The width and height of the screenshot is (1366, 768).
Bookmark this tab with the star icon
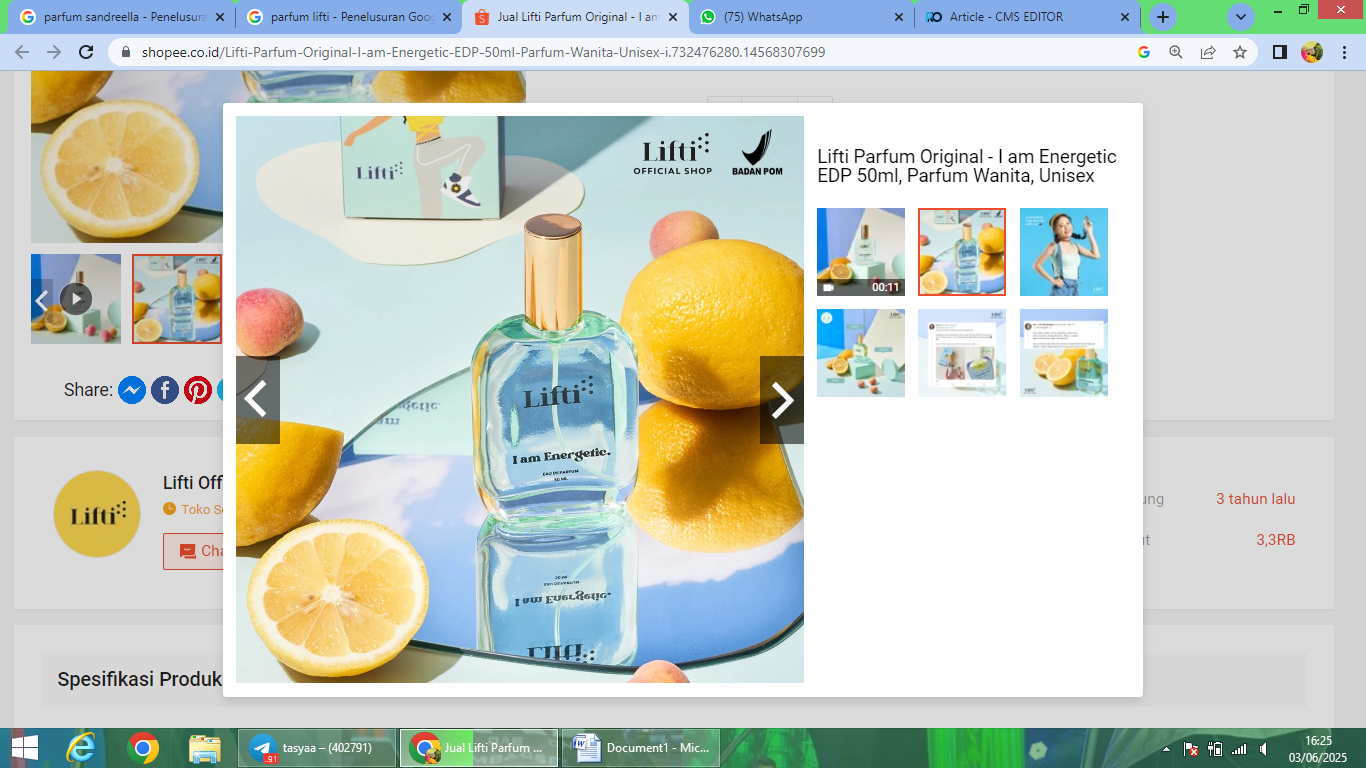1240,52
